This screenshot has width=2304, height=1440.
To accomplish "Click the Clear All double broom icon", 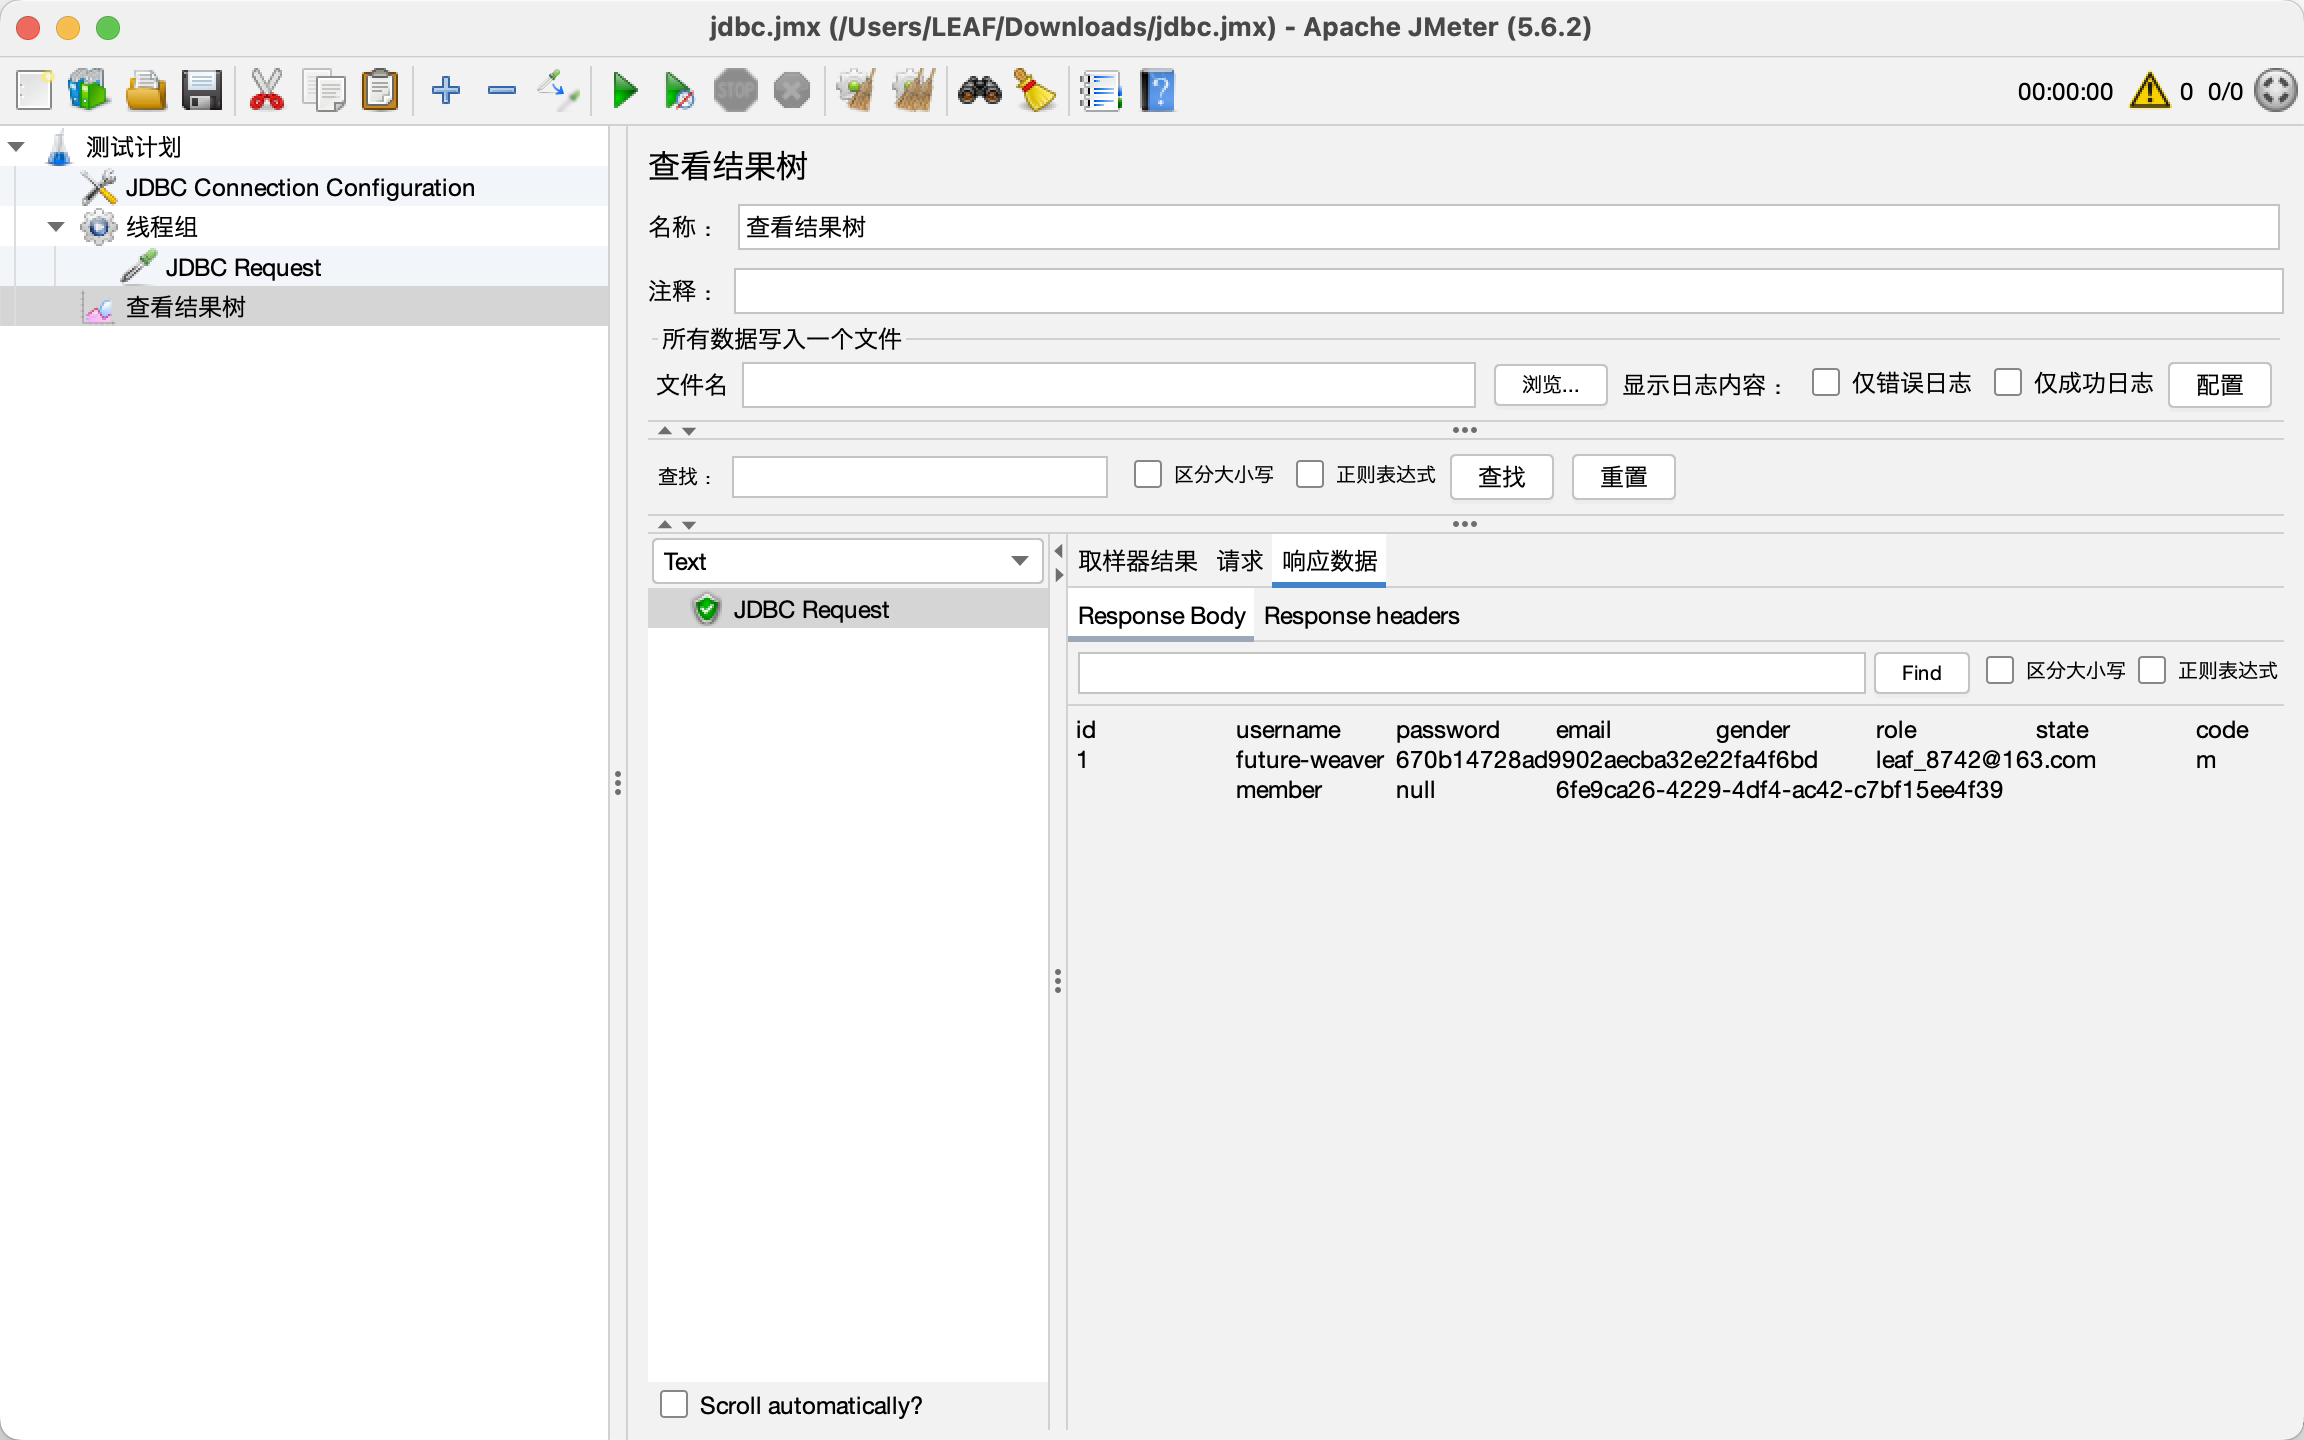I will pyautogui.click(x=914, y=91).
